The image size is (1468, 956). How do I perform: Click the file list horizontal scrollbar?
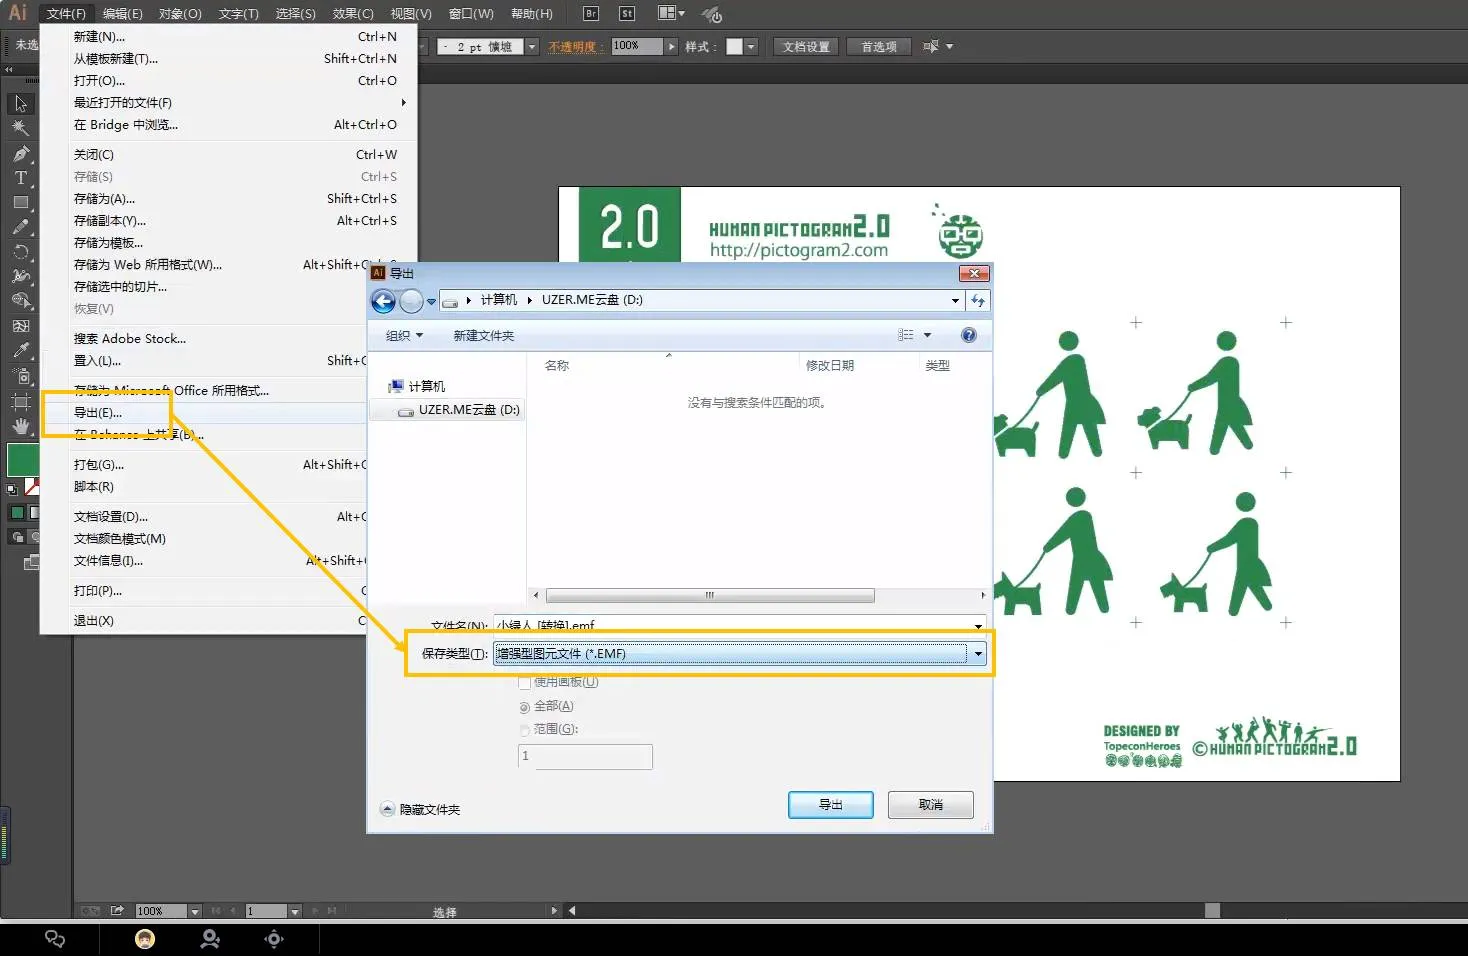710,595
